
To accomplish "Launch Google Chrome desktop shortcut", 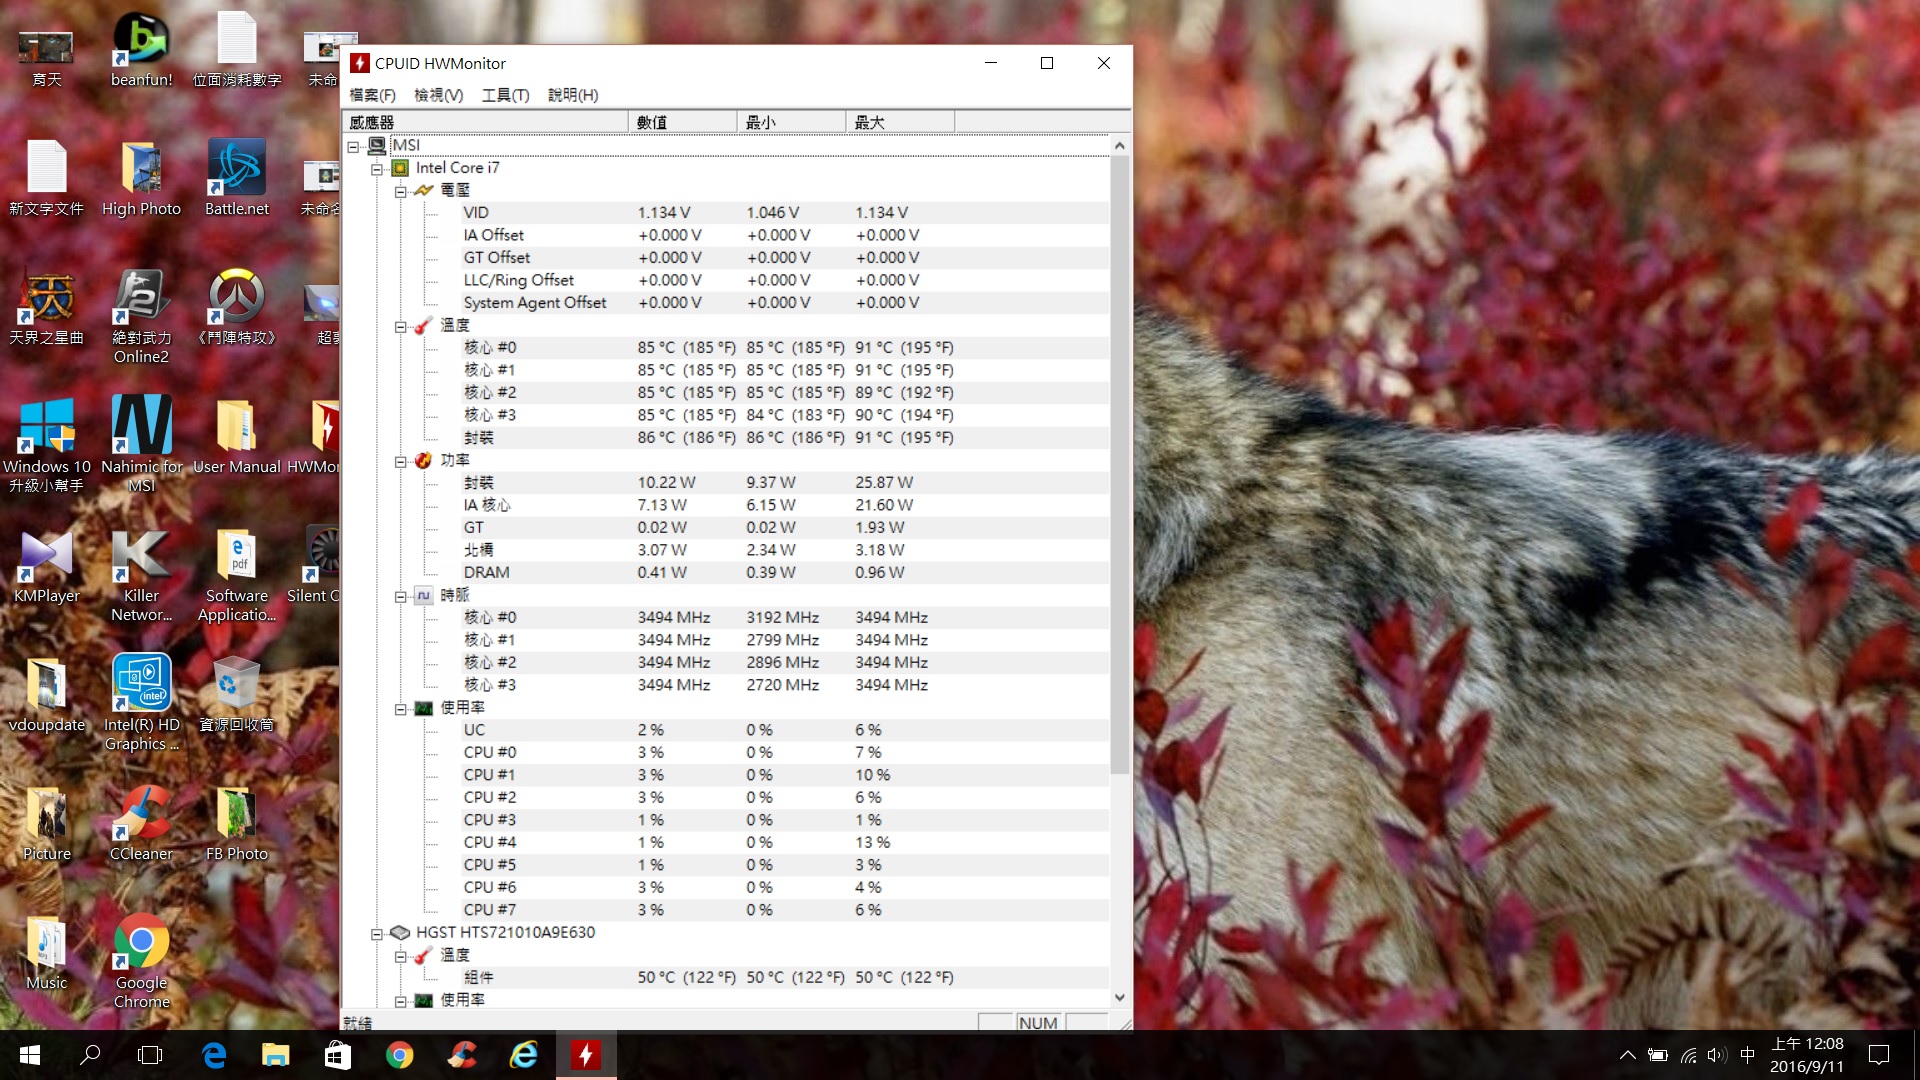I will pyautogui.click(x=141, y=961).
